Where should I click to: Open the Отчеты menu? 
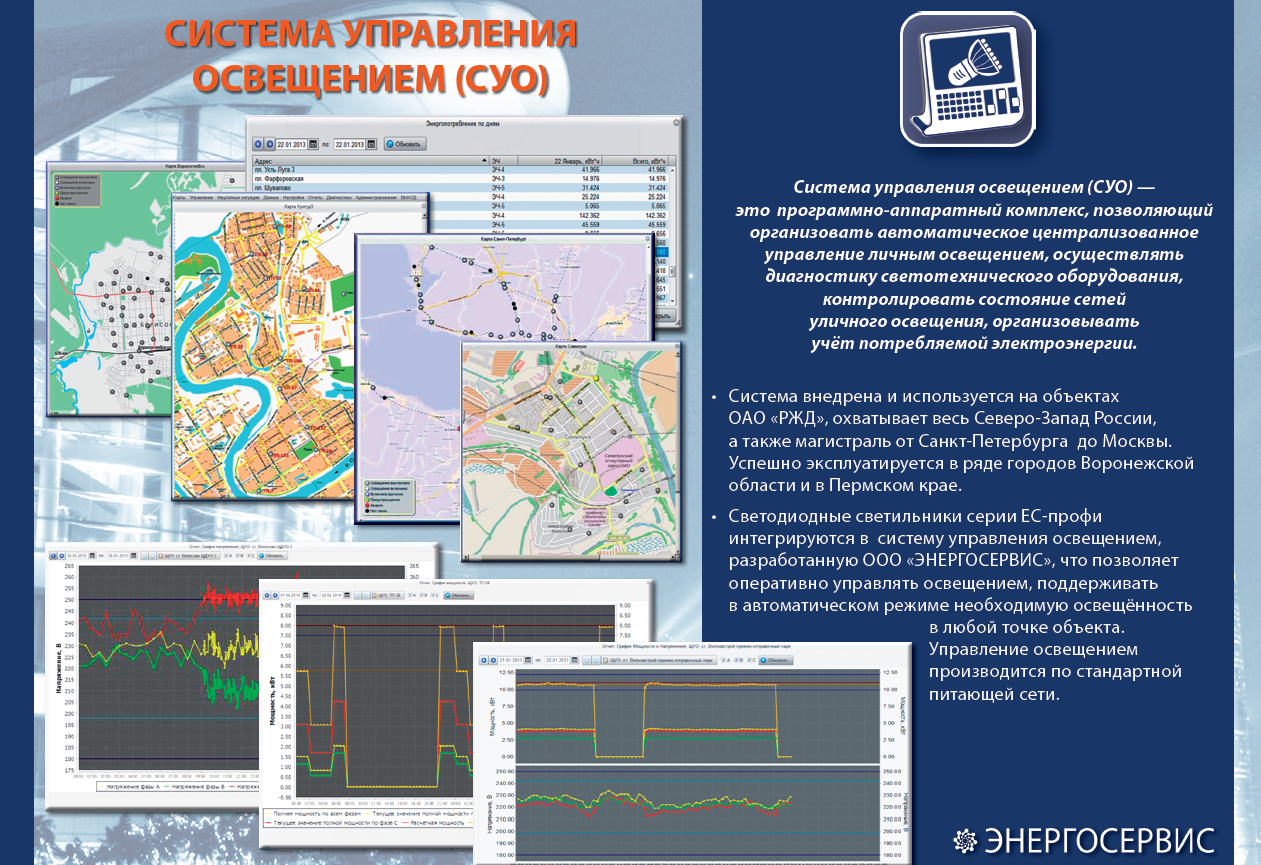315,198
